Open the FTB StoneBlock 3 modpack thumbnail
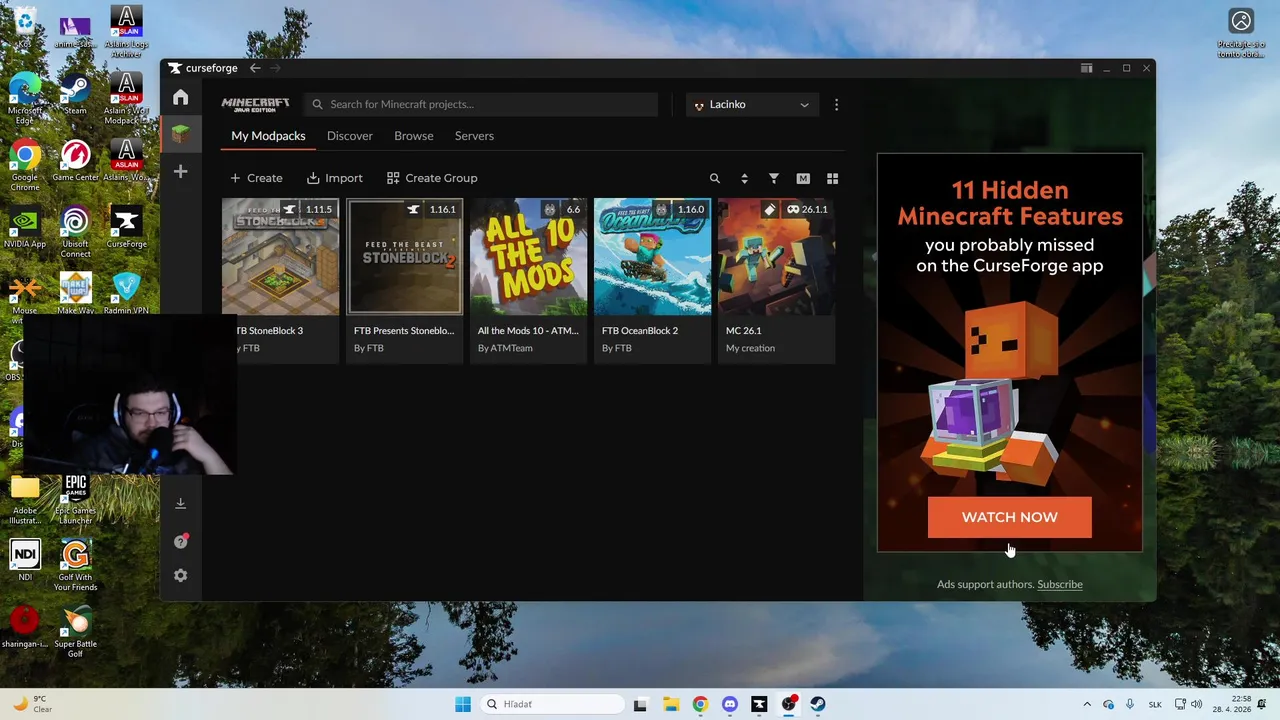This screenshot has height=720, width=1280. [x=280, y=257]
